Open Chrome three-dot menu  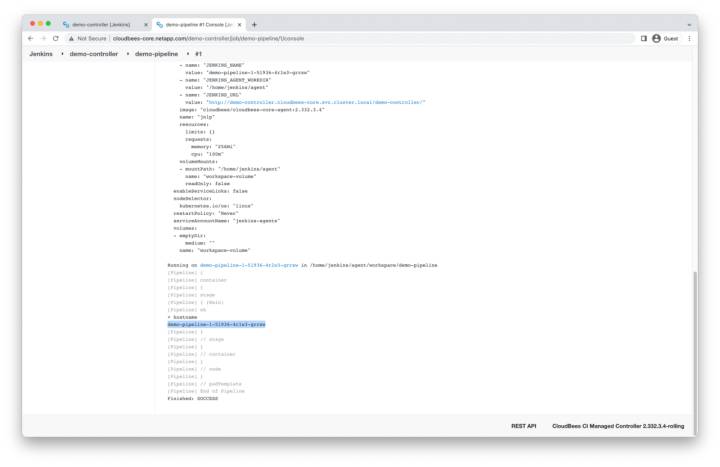coord(689,38)
